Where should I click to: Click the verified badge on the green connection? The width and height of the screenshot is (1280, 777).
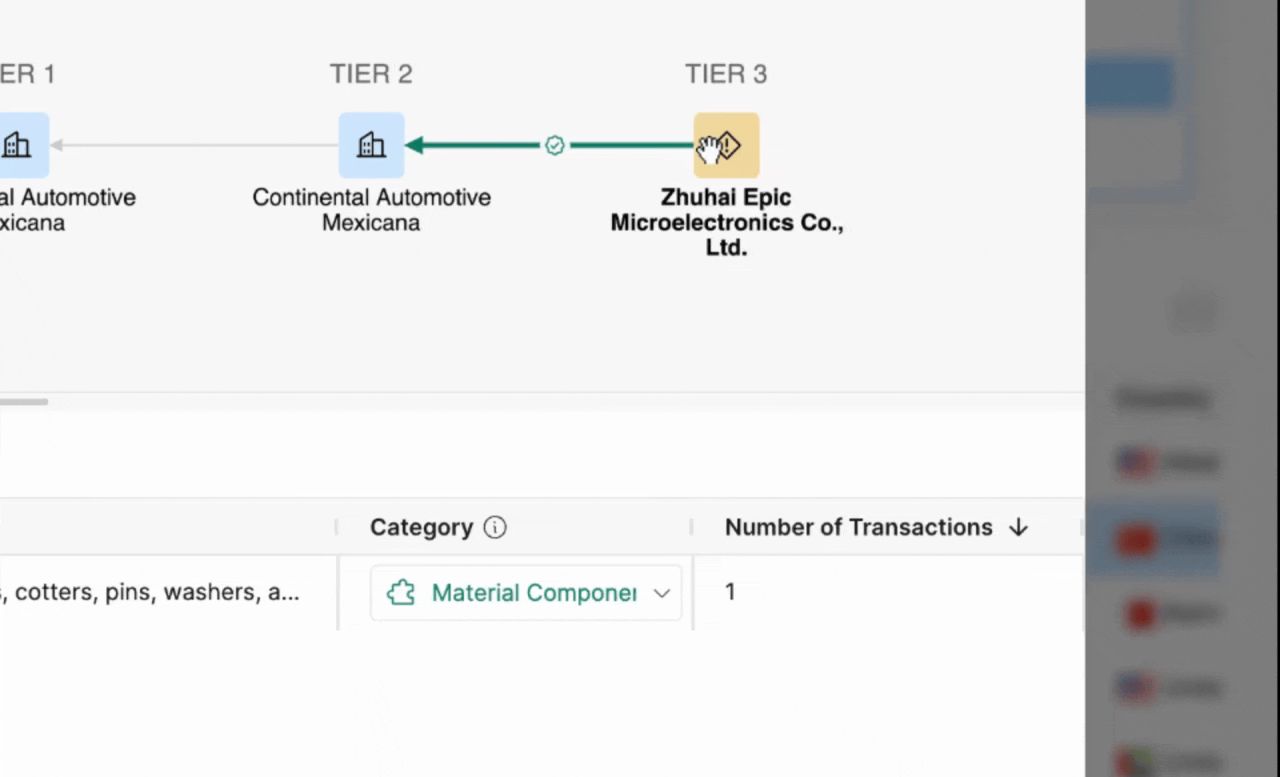click(x=555, y=146)
